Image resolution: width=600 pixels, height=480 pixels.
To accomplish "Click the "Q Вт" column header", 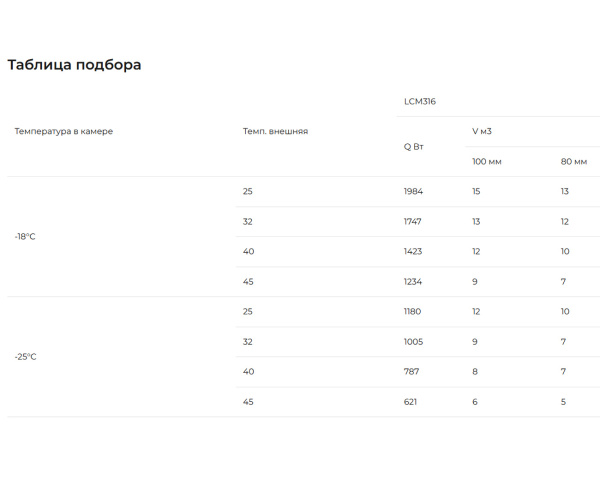I will (x=414, y=146).
